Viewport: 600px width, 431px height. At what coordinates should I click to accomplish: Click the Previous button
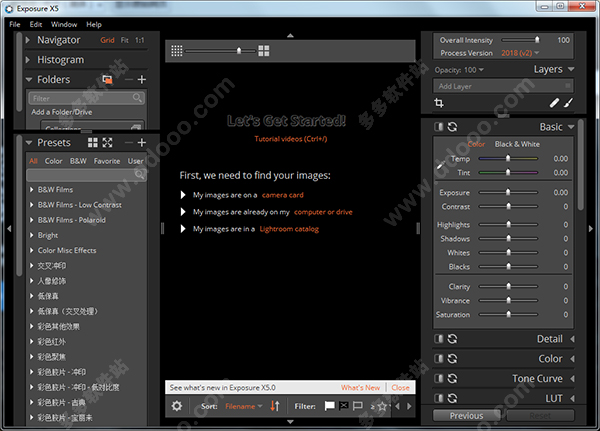click(466, 416)
